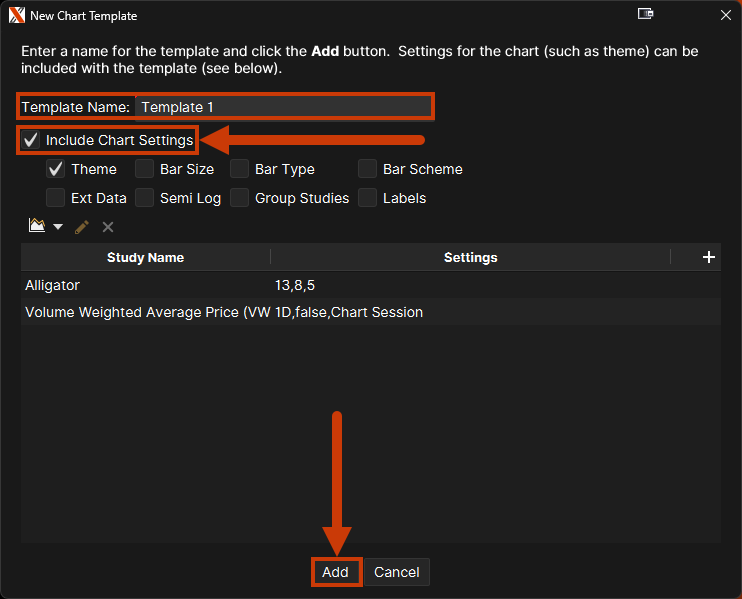Image resolution: width=742 pixels, height=599 pixels.
Task: Enable Group Studies checkbox
Action: click(x=240, y=198)
